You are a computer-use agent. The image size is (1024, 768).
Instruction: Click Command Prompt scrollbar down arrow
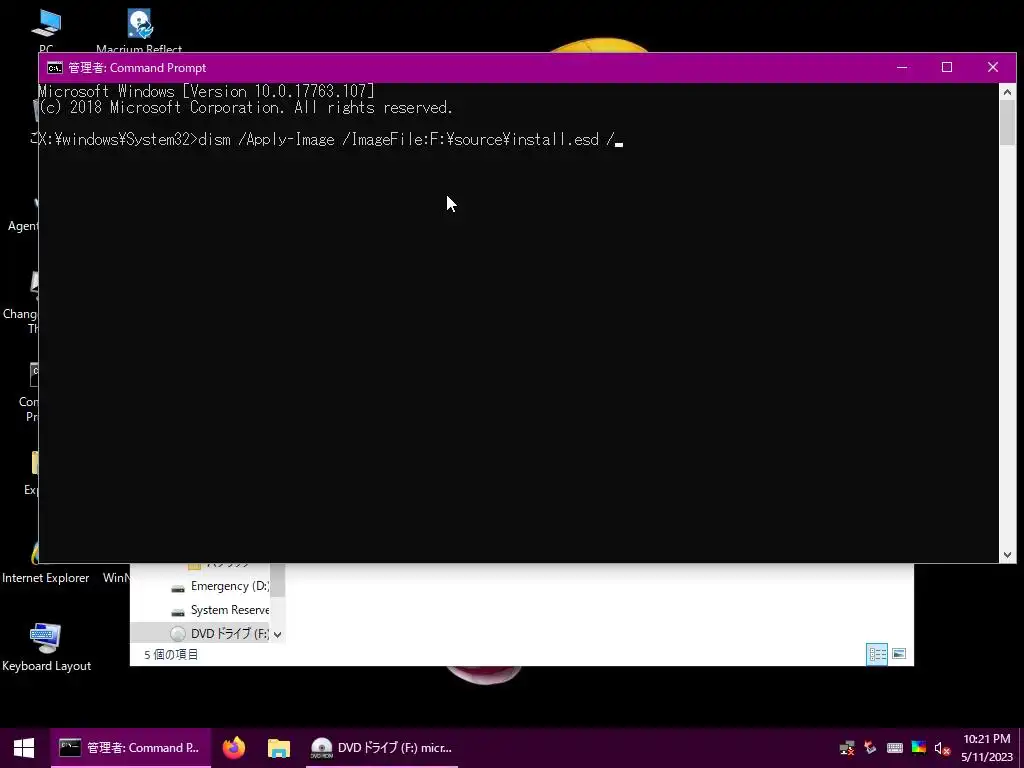[1007, 554]
